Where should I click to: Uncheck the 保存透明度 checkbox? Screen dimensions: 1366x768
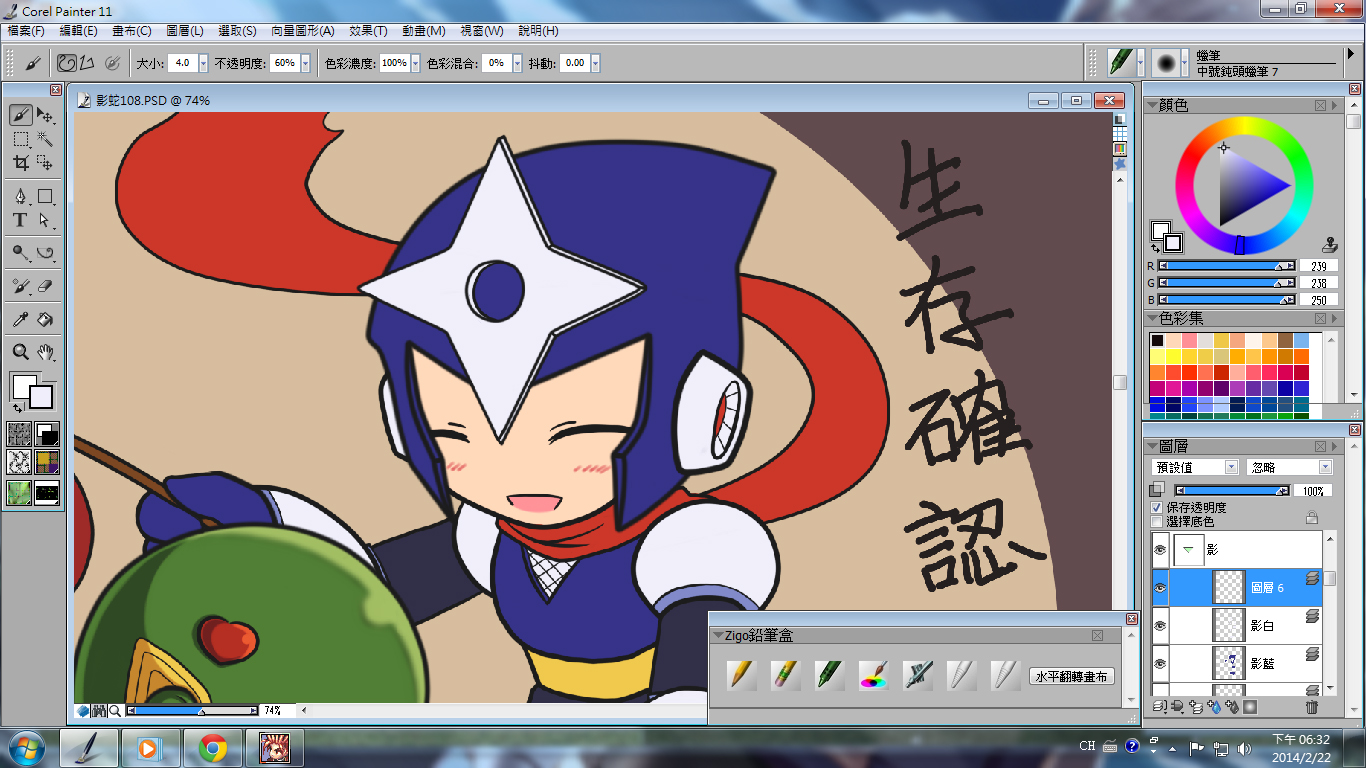coord(1157,508)
